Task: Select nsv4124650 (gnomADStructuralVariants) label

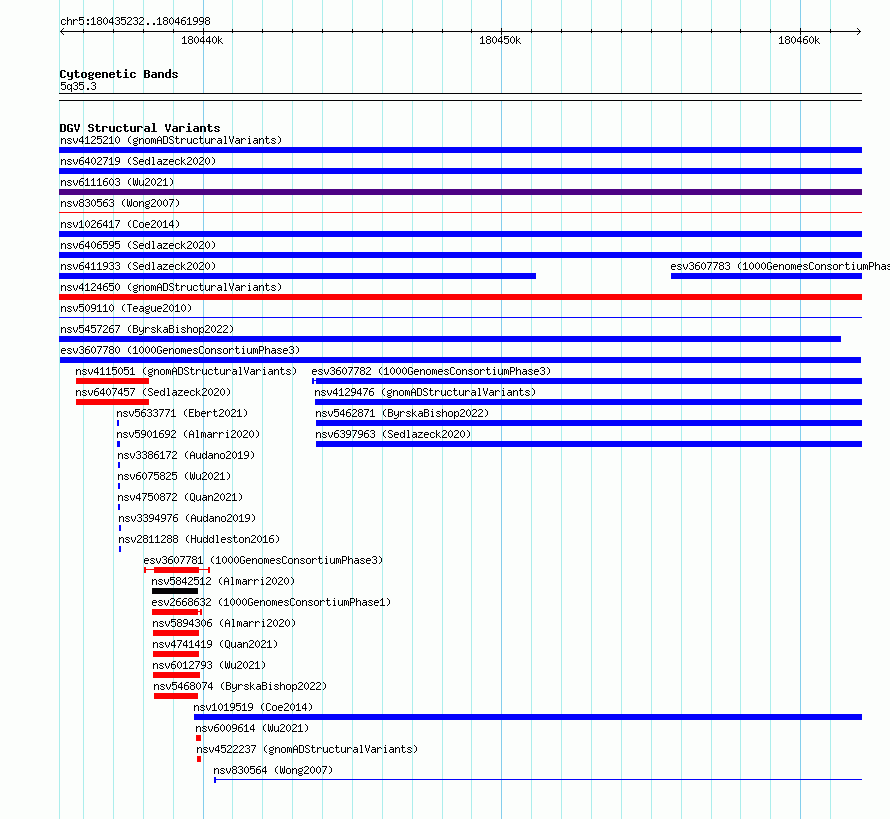Action: [171, 287]
